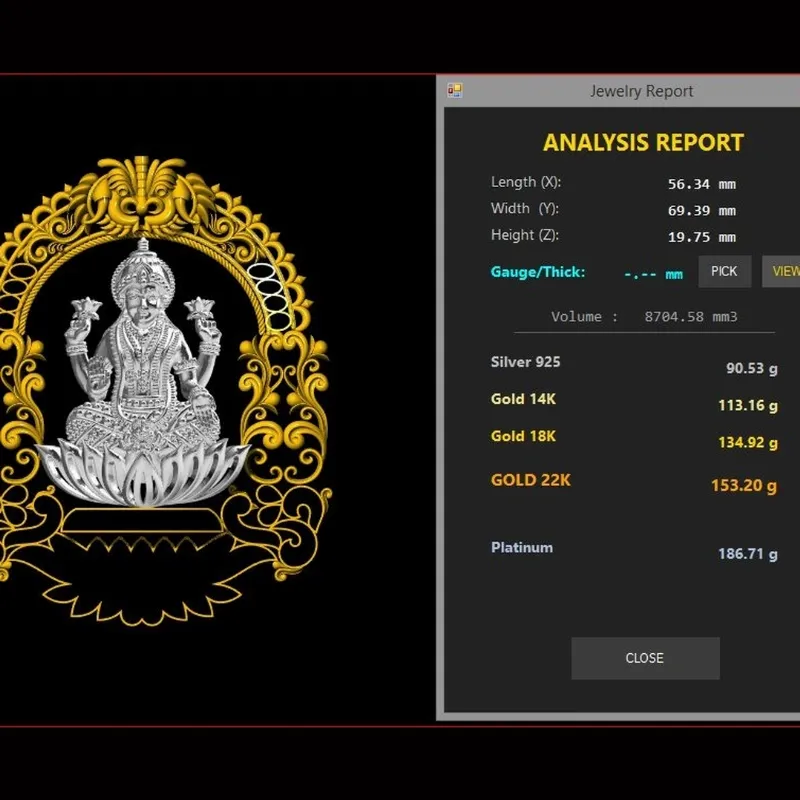This screenshot has height=800, width=800.
Task: Select the Silver weight 90.53 g
Action: click(752, 368)
